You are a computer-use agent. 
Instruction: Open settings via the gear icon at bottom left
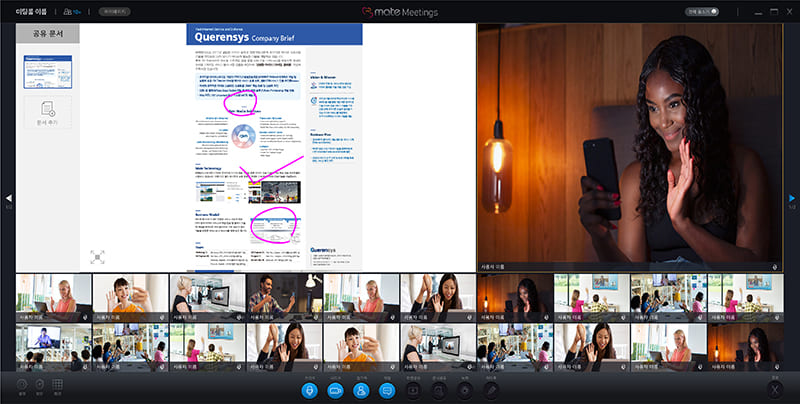(22, 385)
